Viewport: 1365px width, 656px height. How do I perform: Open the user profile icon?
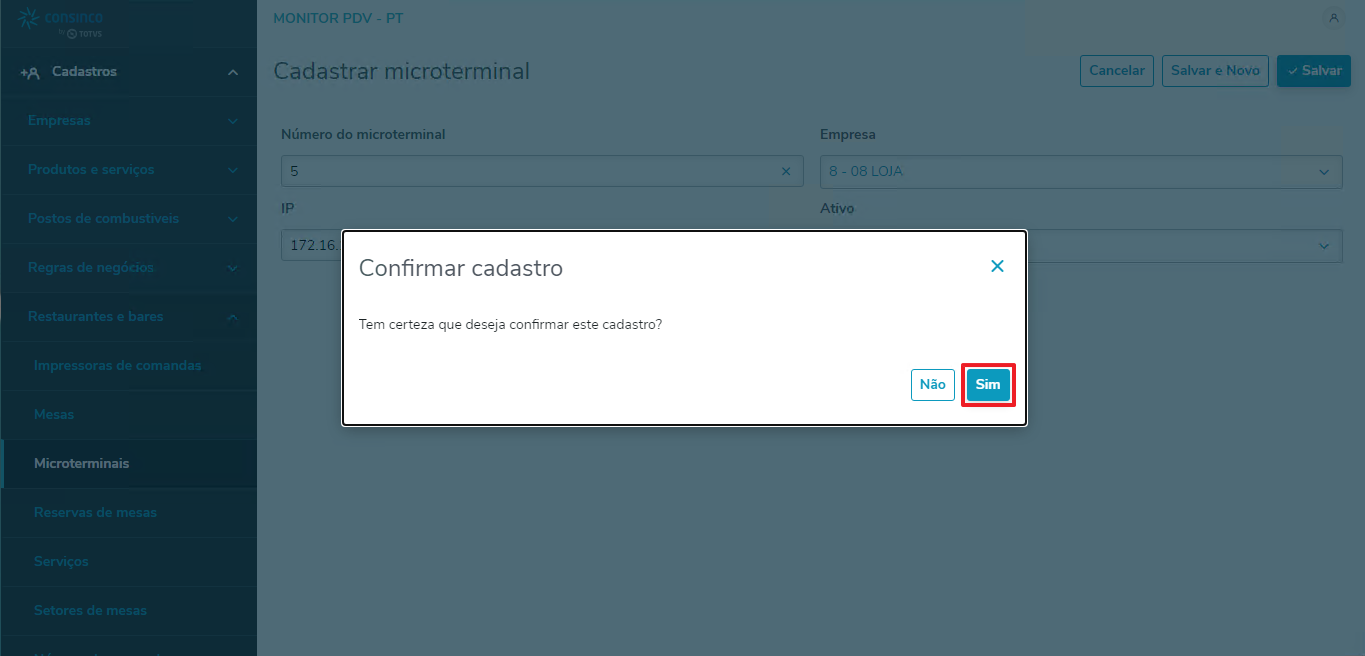[1333, 18]
